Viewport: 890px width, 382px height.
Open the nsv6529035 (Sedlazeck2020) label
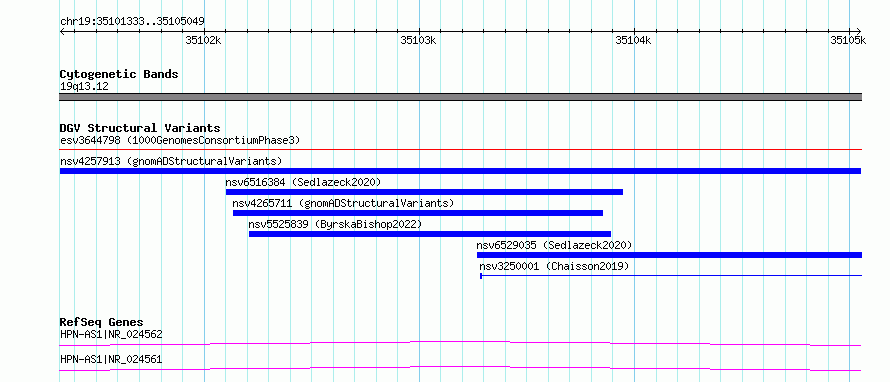555,245
